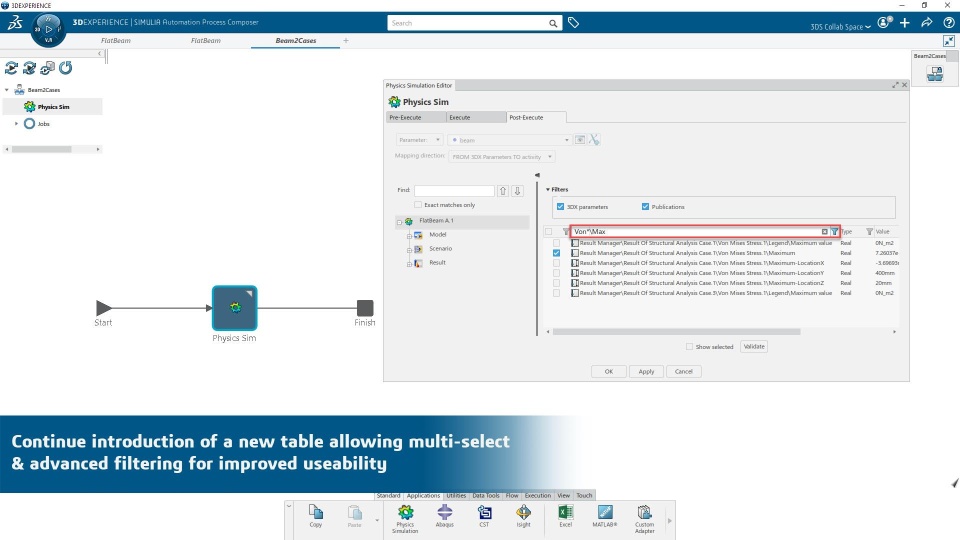
Task: Click Physics Simulation in the Applications toolbar
Action: pos(405,519)
